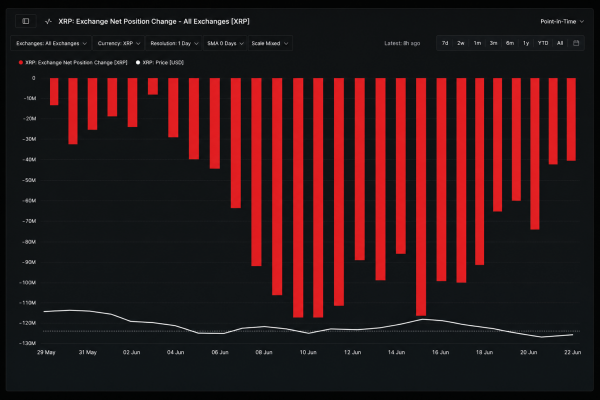600x400 pixels.
Task: Open the SMA 0 Days dropdown
Action: pos(225,43)
